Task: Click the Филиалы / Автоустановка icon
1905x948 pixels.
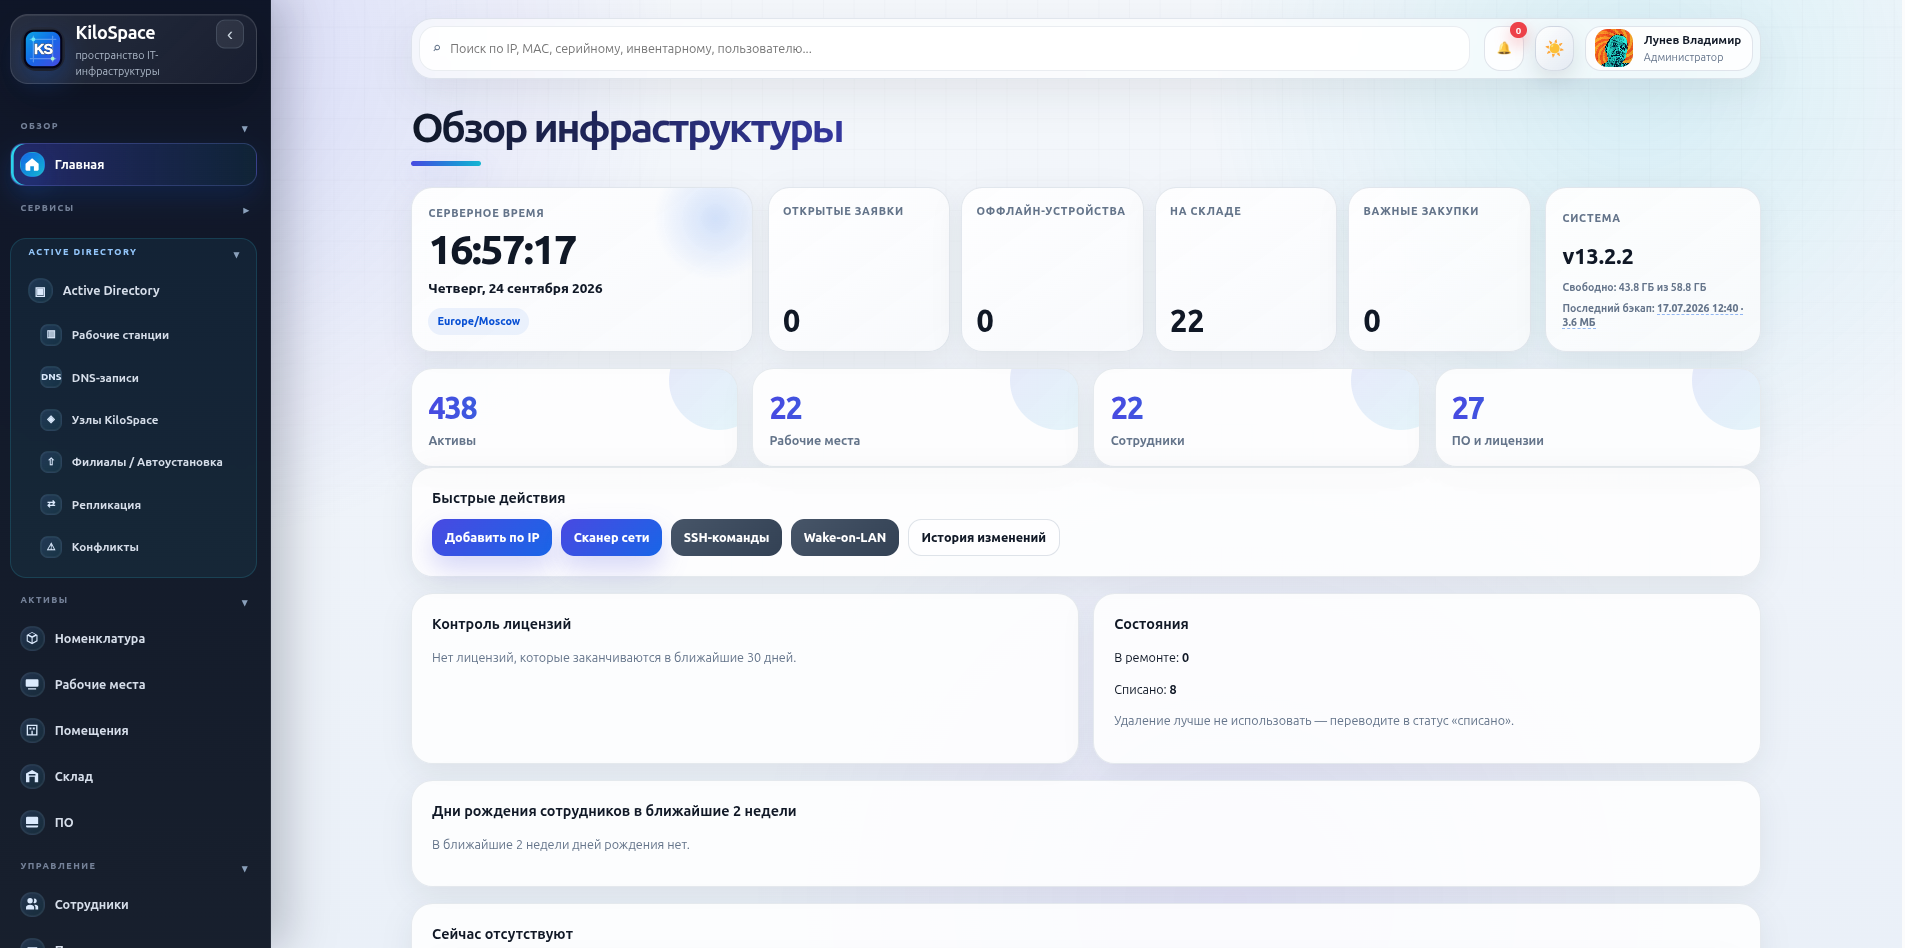Action: 51,462
